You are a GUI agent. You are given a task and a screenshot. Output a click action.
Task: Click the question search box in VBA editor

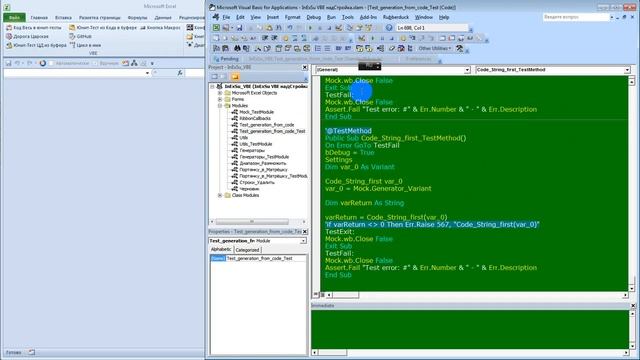pyautogui.click(x=576, y=17)
